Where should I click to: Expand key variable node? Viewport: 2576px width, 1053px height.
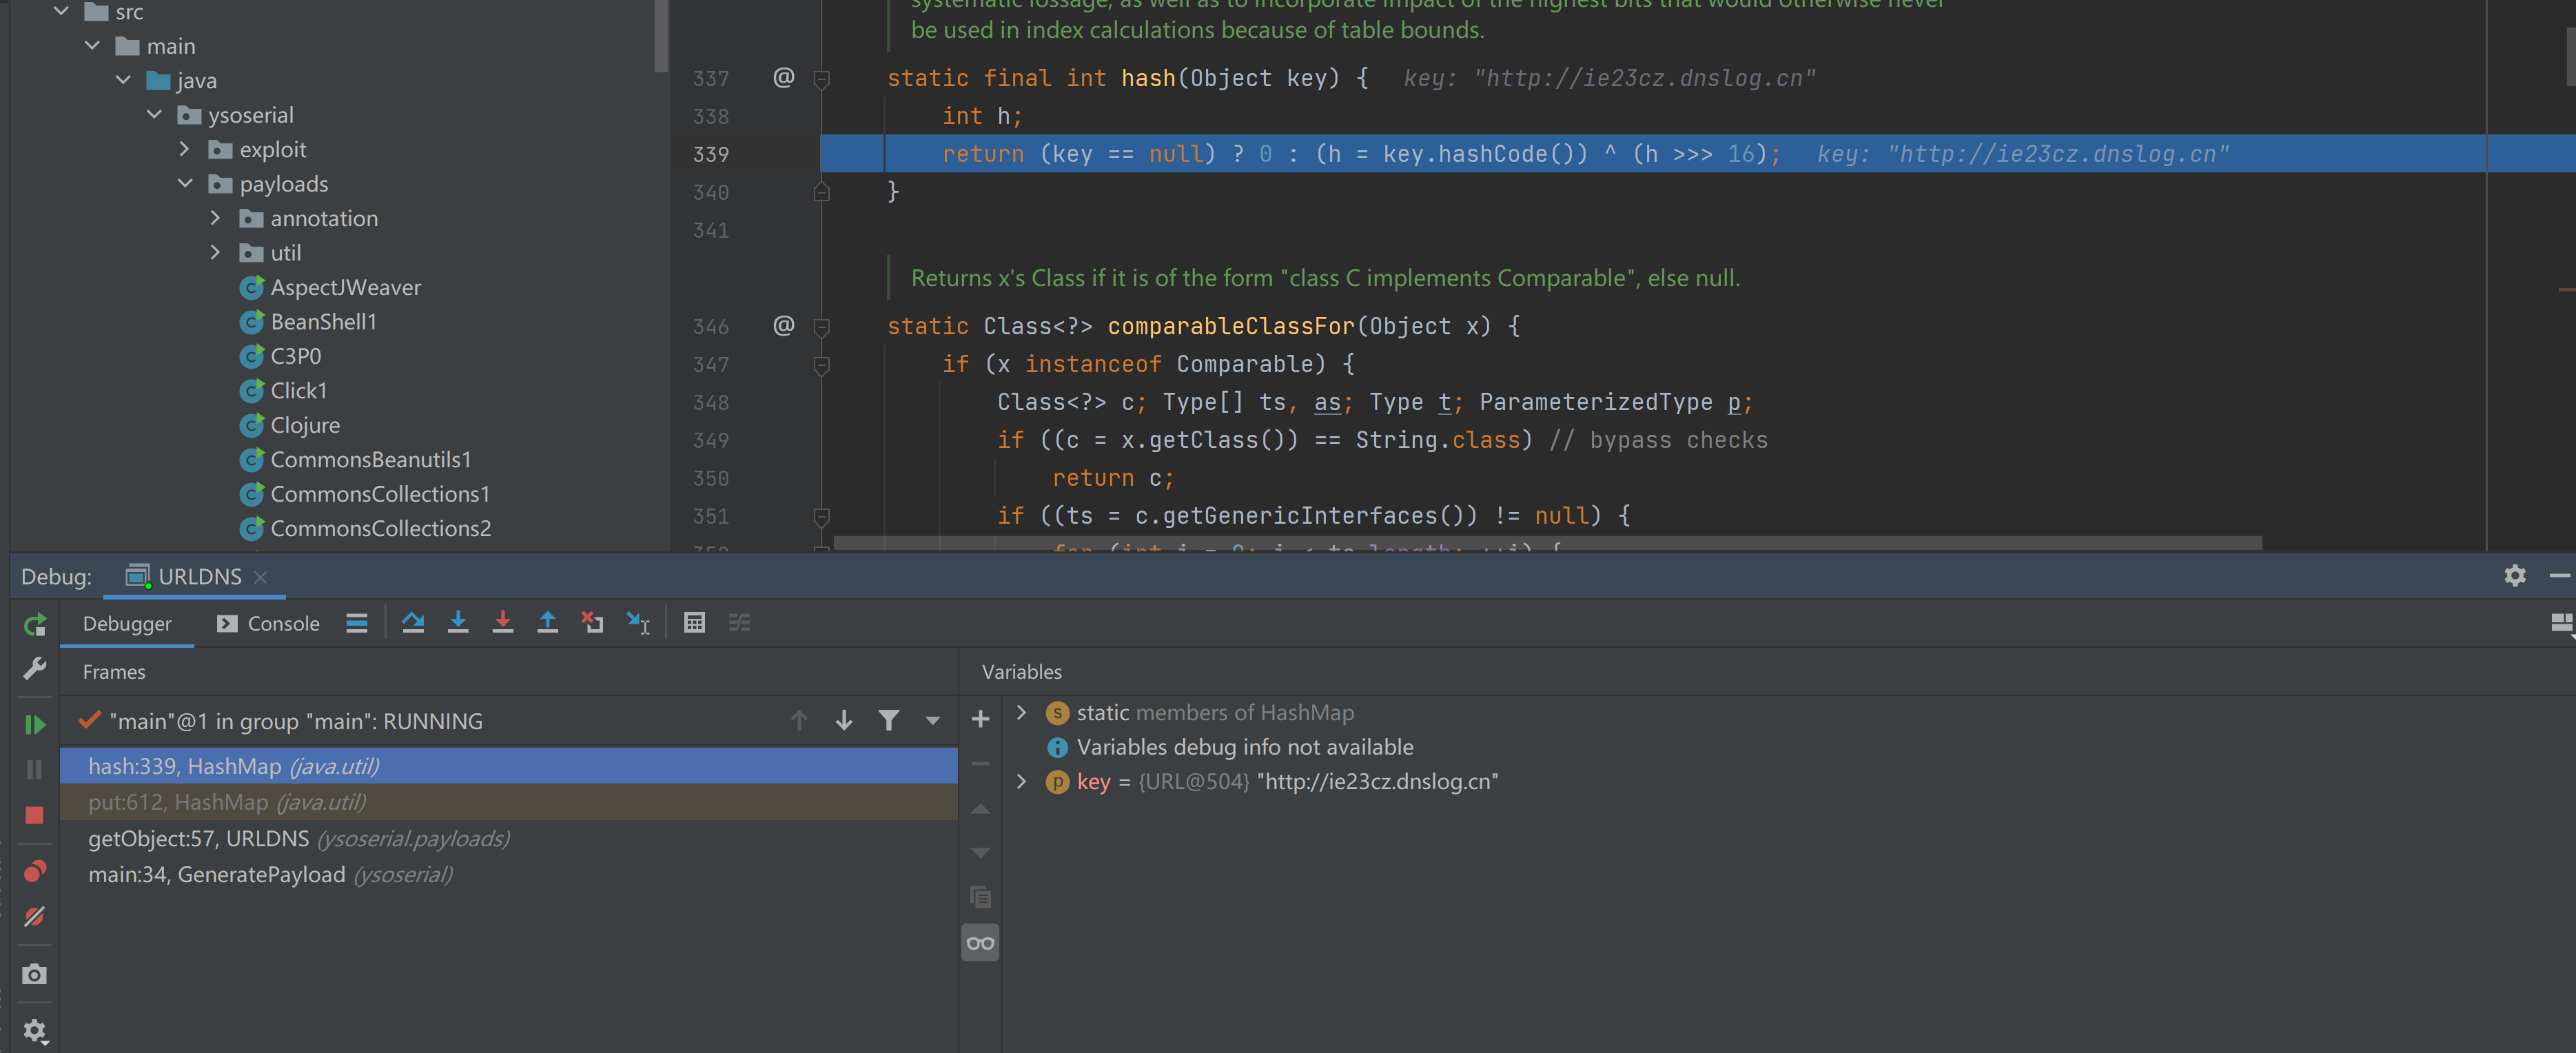[1021, 782]
